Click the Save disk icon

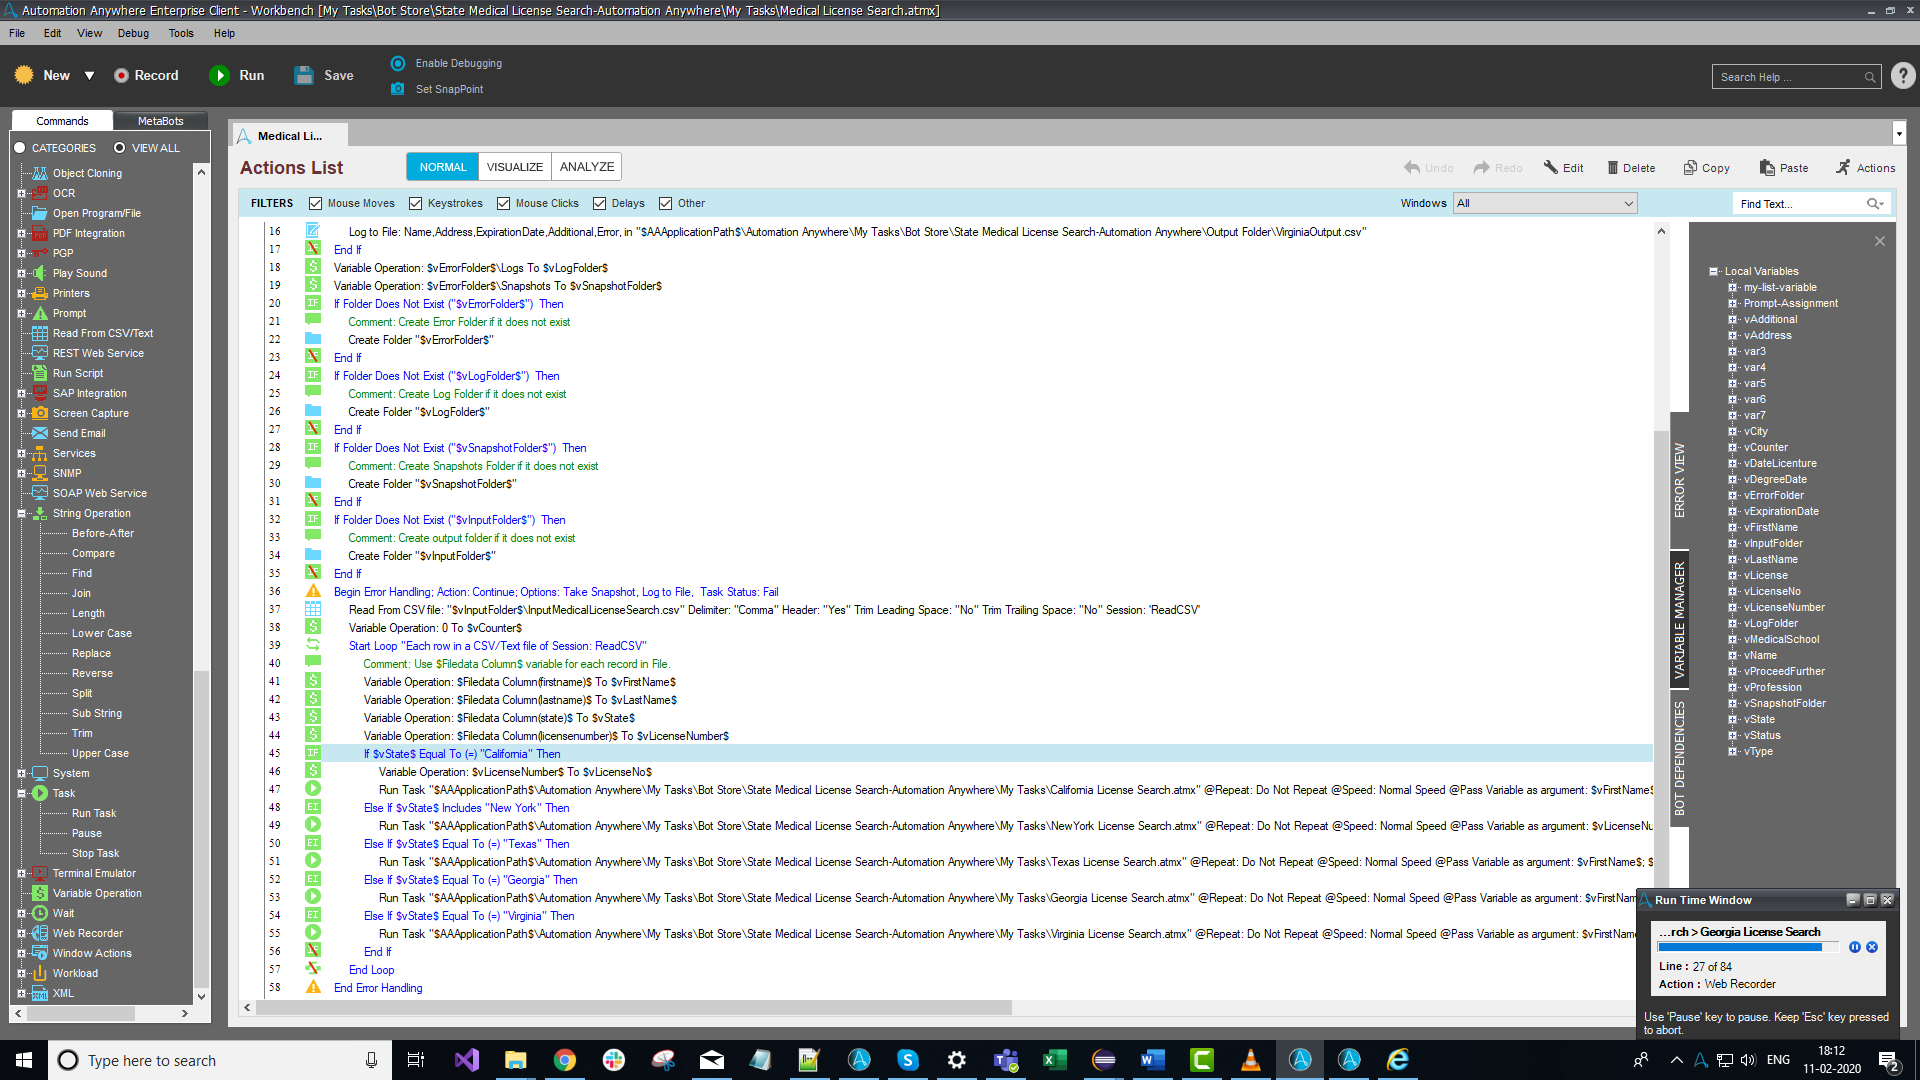(304, 76)
